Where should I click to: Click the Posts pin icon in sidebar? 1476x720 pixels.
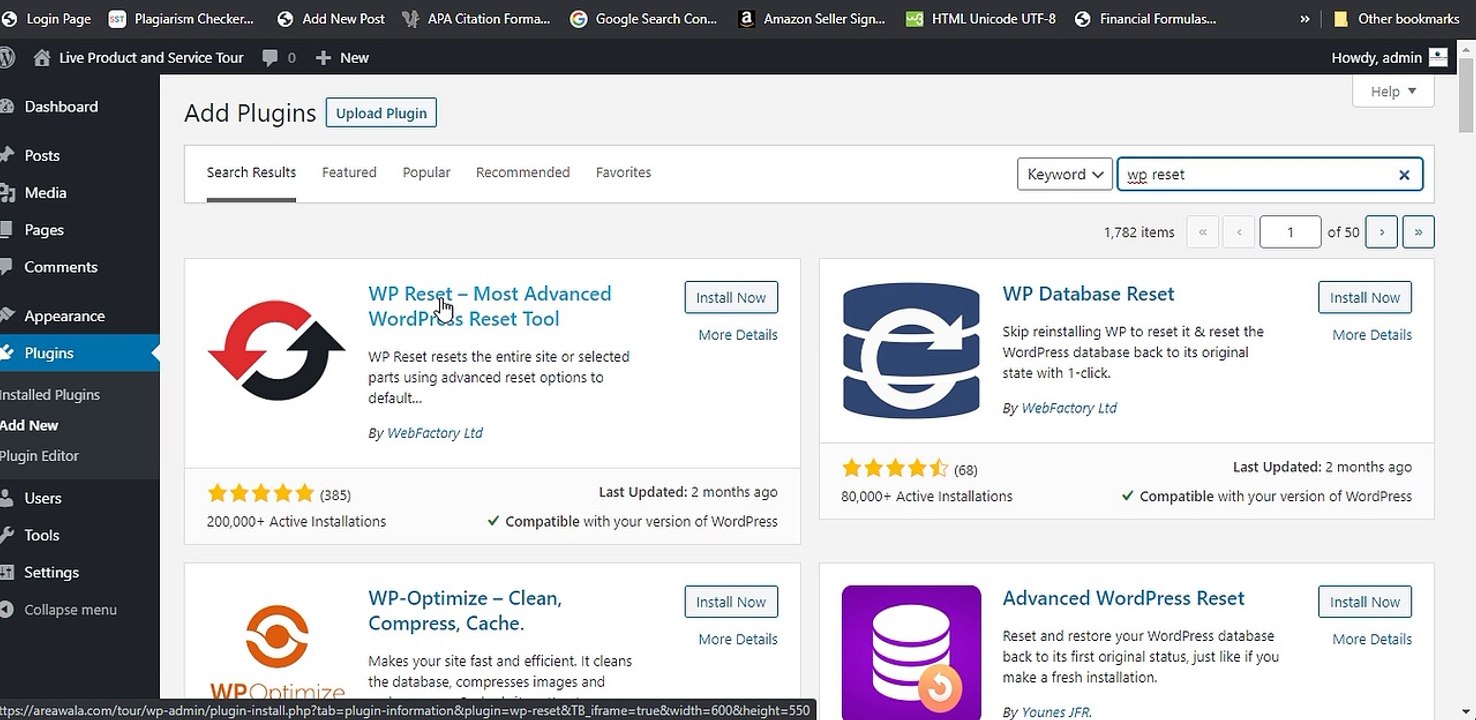[x=7, y=155]
